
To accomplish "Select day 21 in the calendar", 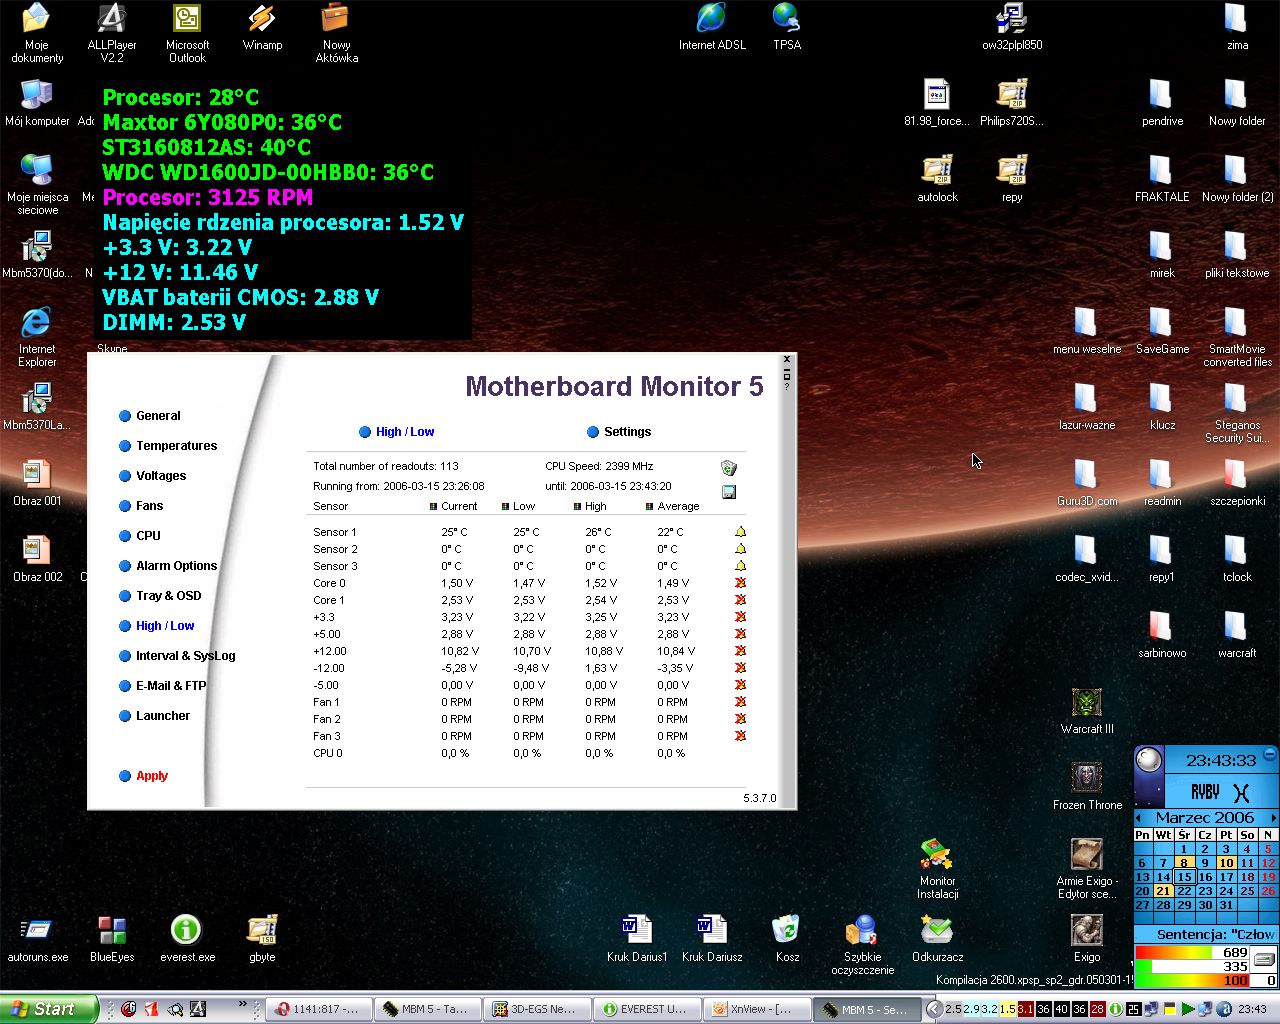I will pyautogui.click(x=1163, y=891).
